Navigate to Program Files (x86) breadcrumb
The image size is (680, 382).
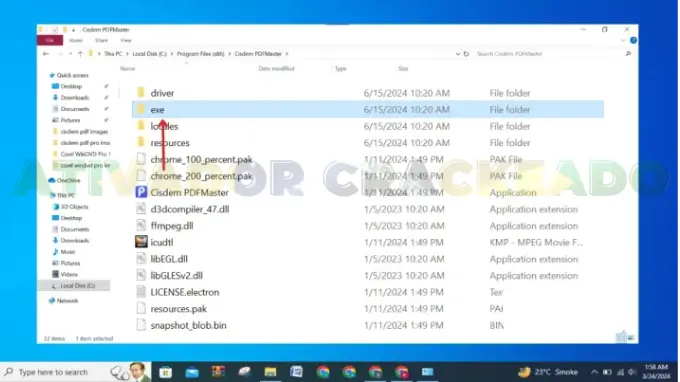200,54
